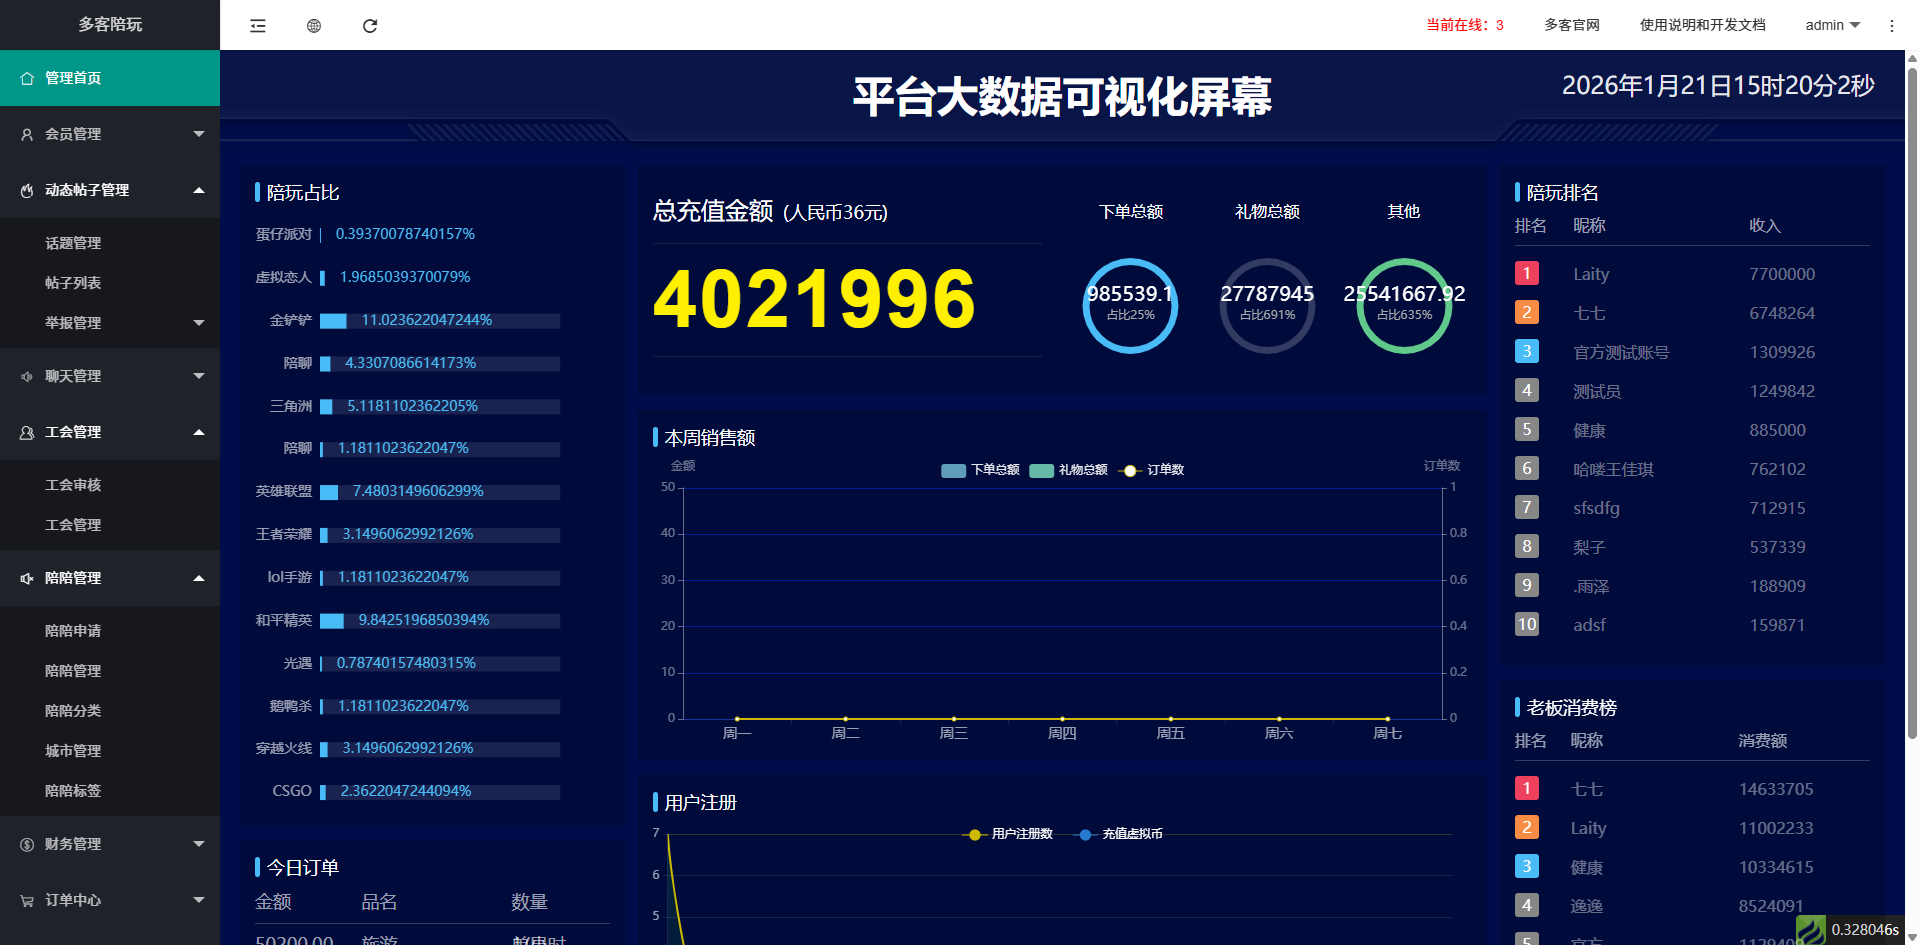Toggle 下单总额 legend in weekly sales chart
The image size is (1920, 945).
click(x=980, y=470)
